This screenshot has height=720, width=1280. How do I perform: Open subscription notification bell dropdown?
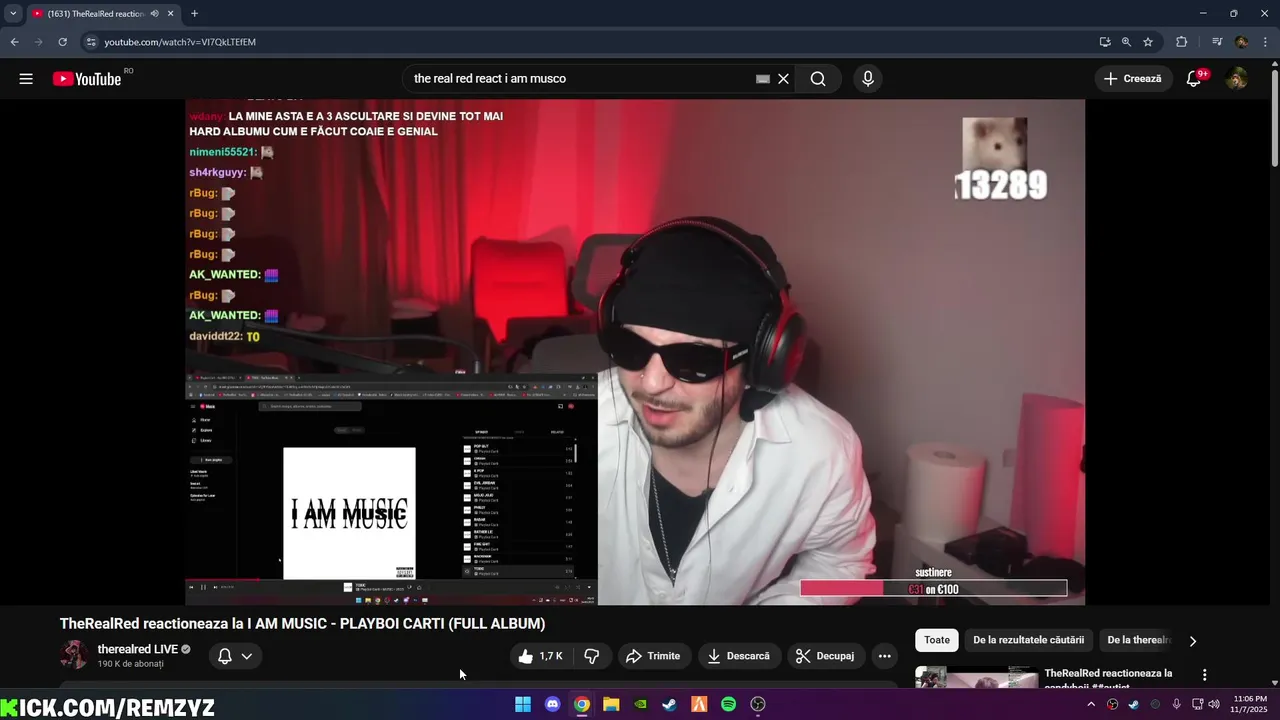click(x=236, y=656)
